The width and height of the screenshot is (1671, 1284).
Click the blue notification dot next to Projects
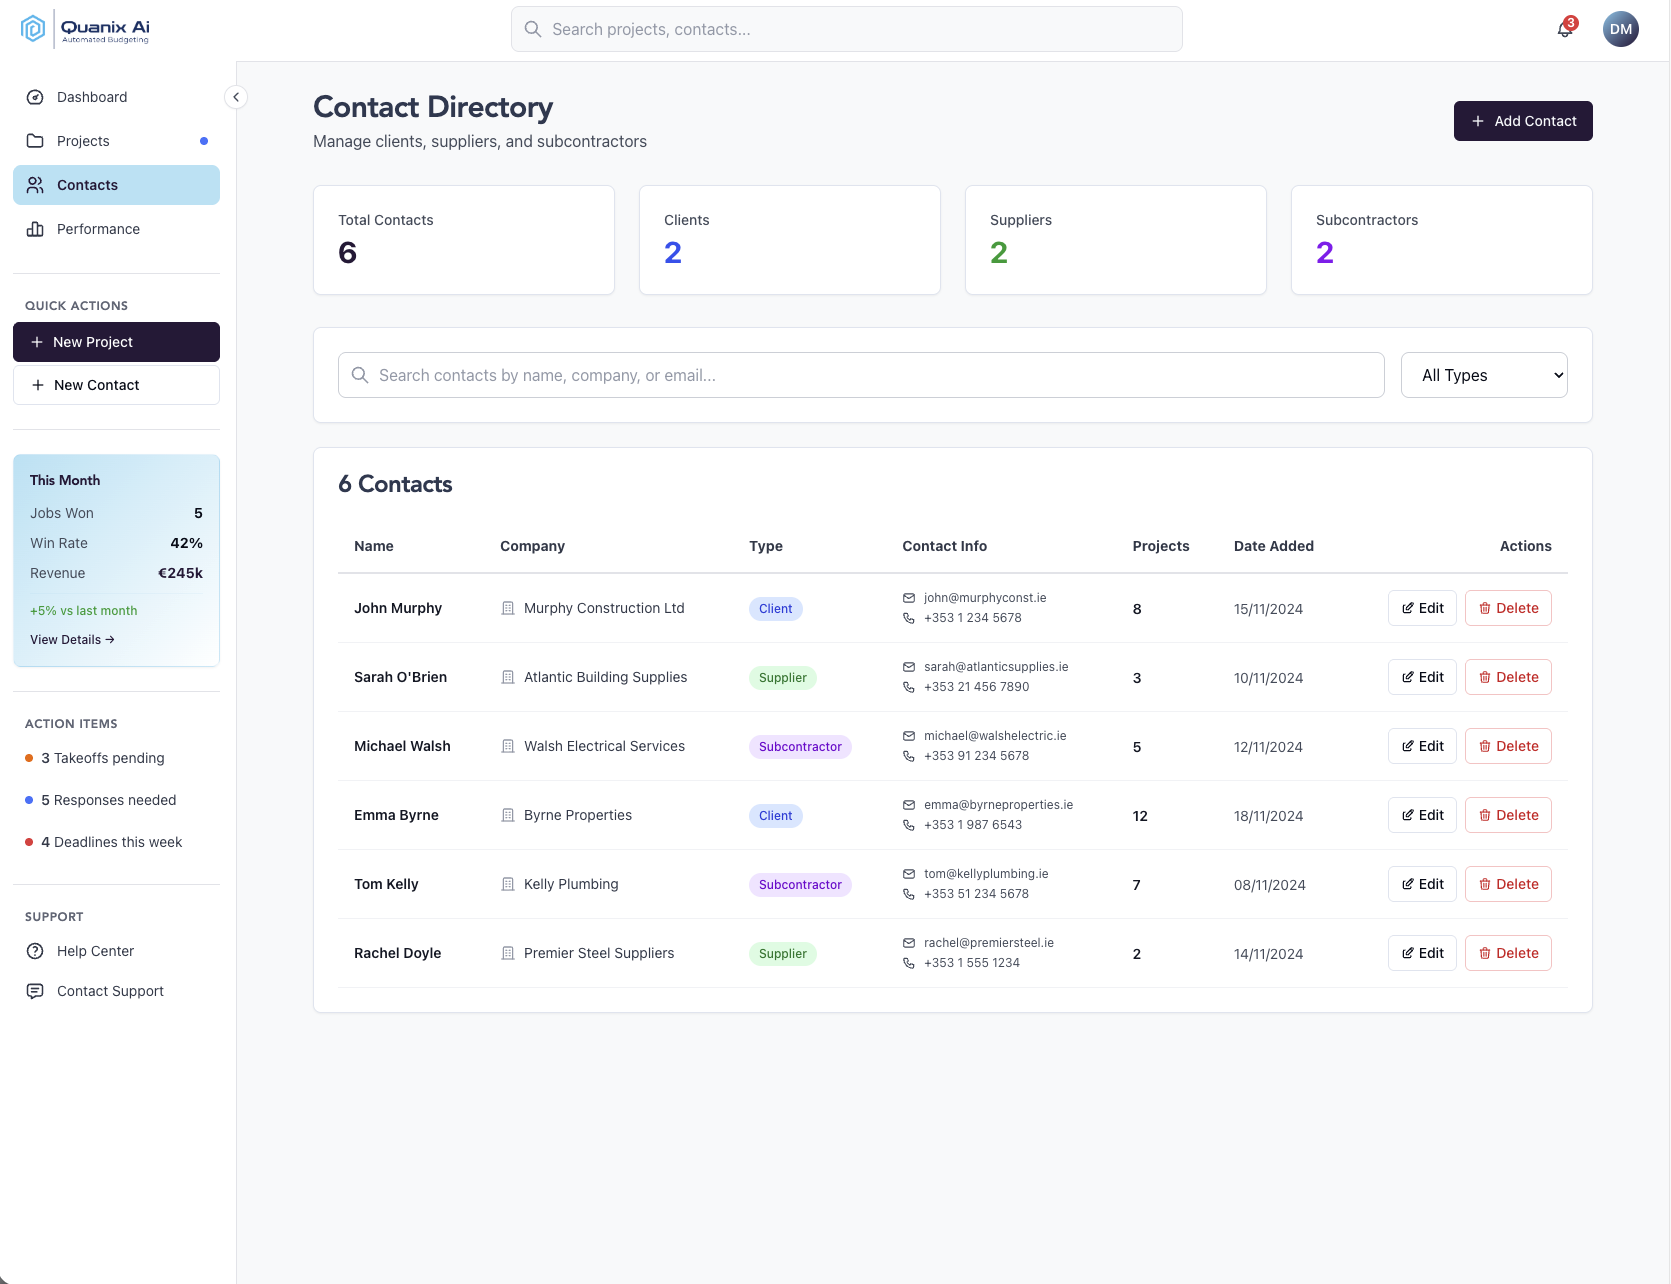tap(203, 141)
